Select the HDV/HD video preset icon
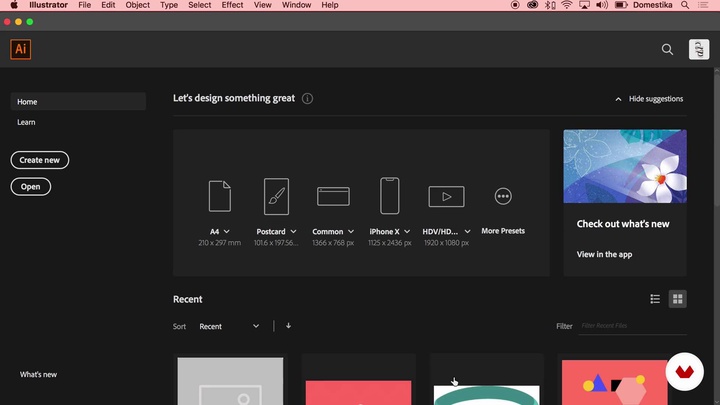 pyautogui.click(x=446, y=196)
